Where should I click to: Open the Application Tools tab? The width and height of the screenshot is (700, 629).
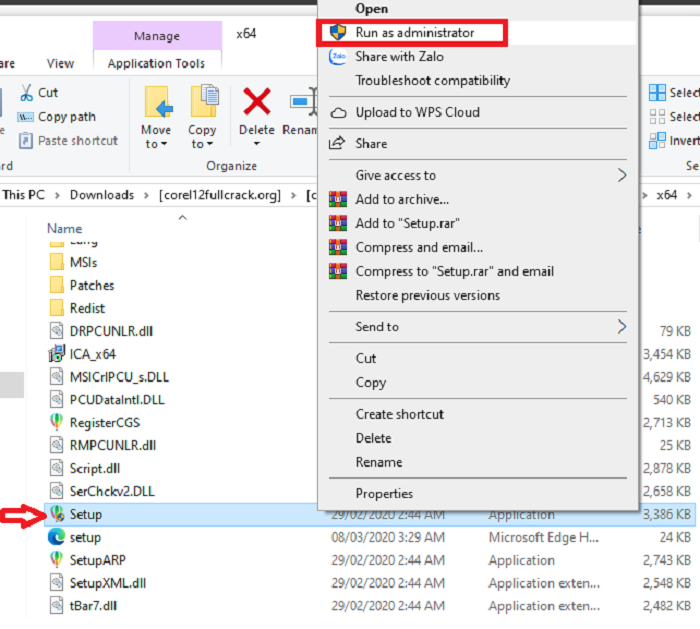click(156, 63)
